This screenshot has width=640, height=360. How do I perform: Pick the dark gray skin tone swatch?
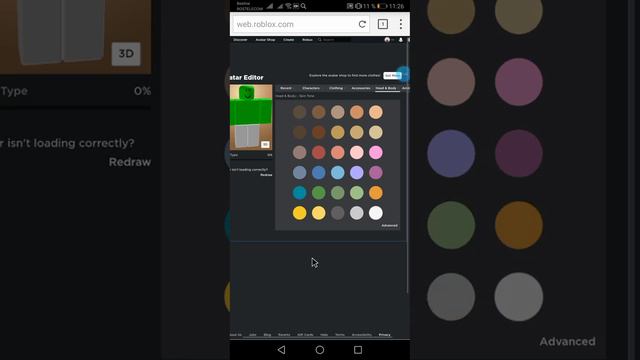[338, 213]
